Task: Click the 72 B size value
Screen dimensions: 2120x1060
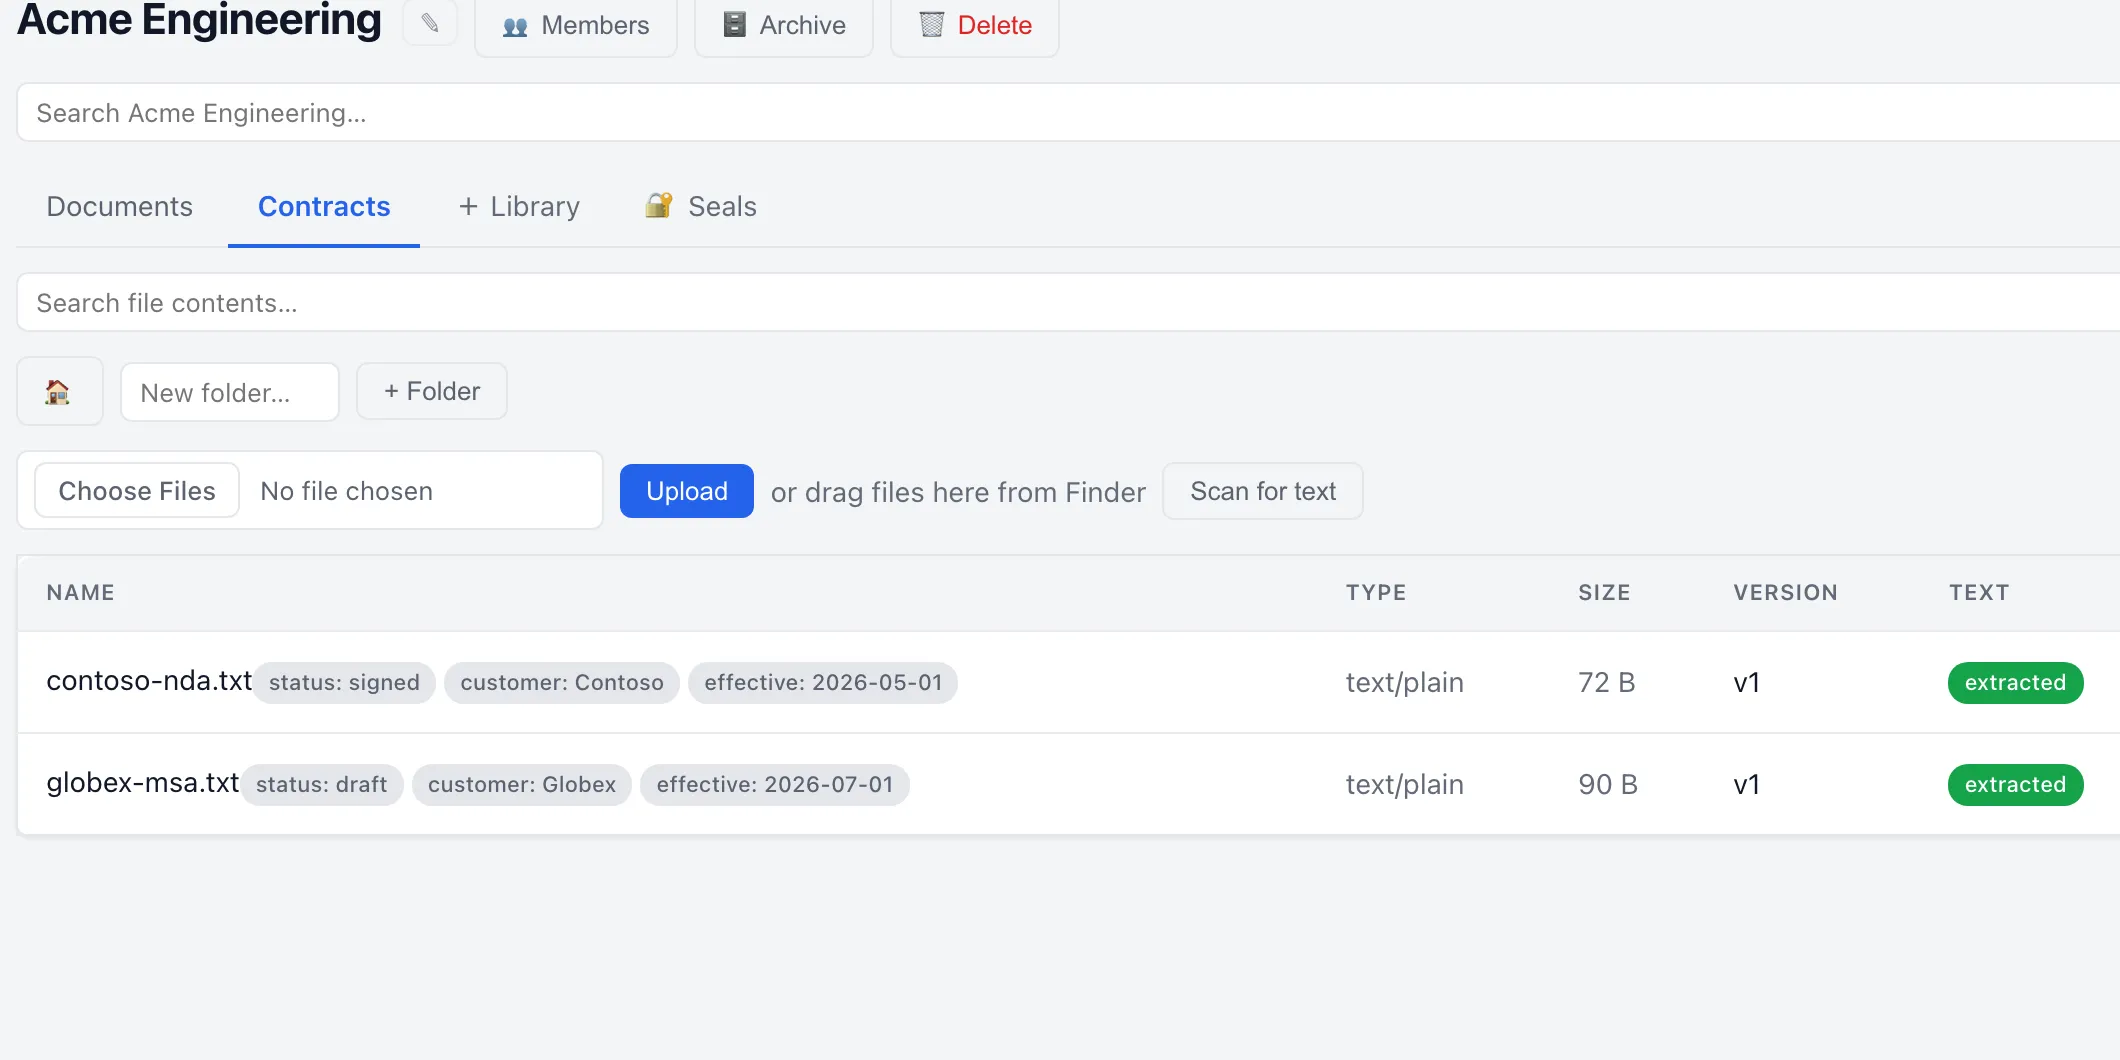Action: (x=1607, y=683)
